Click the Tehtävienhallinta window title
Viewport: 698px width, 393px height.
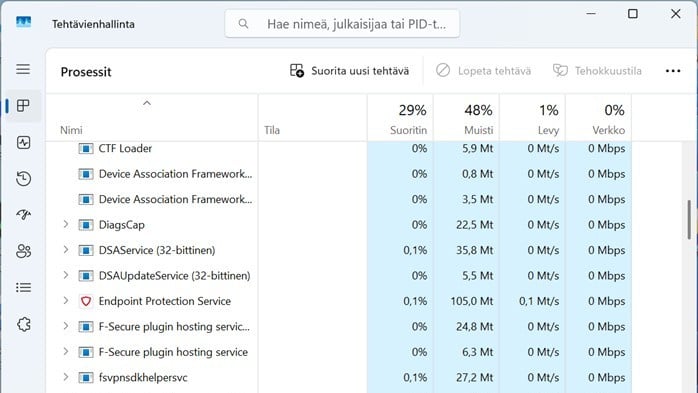pos(93,24)
